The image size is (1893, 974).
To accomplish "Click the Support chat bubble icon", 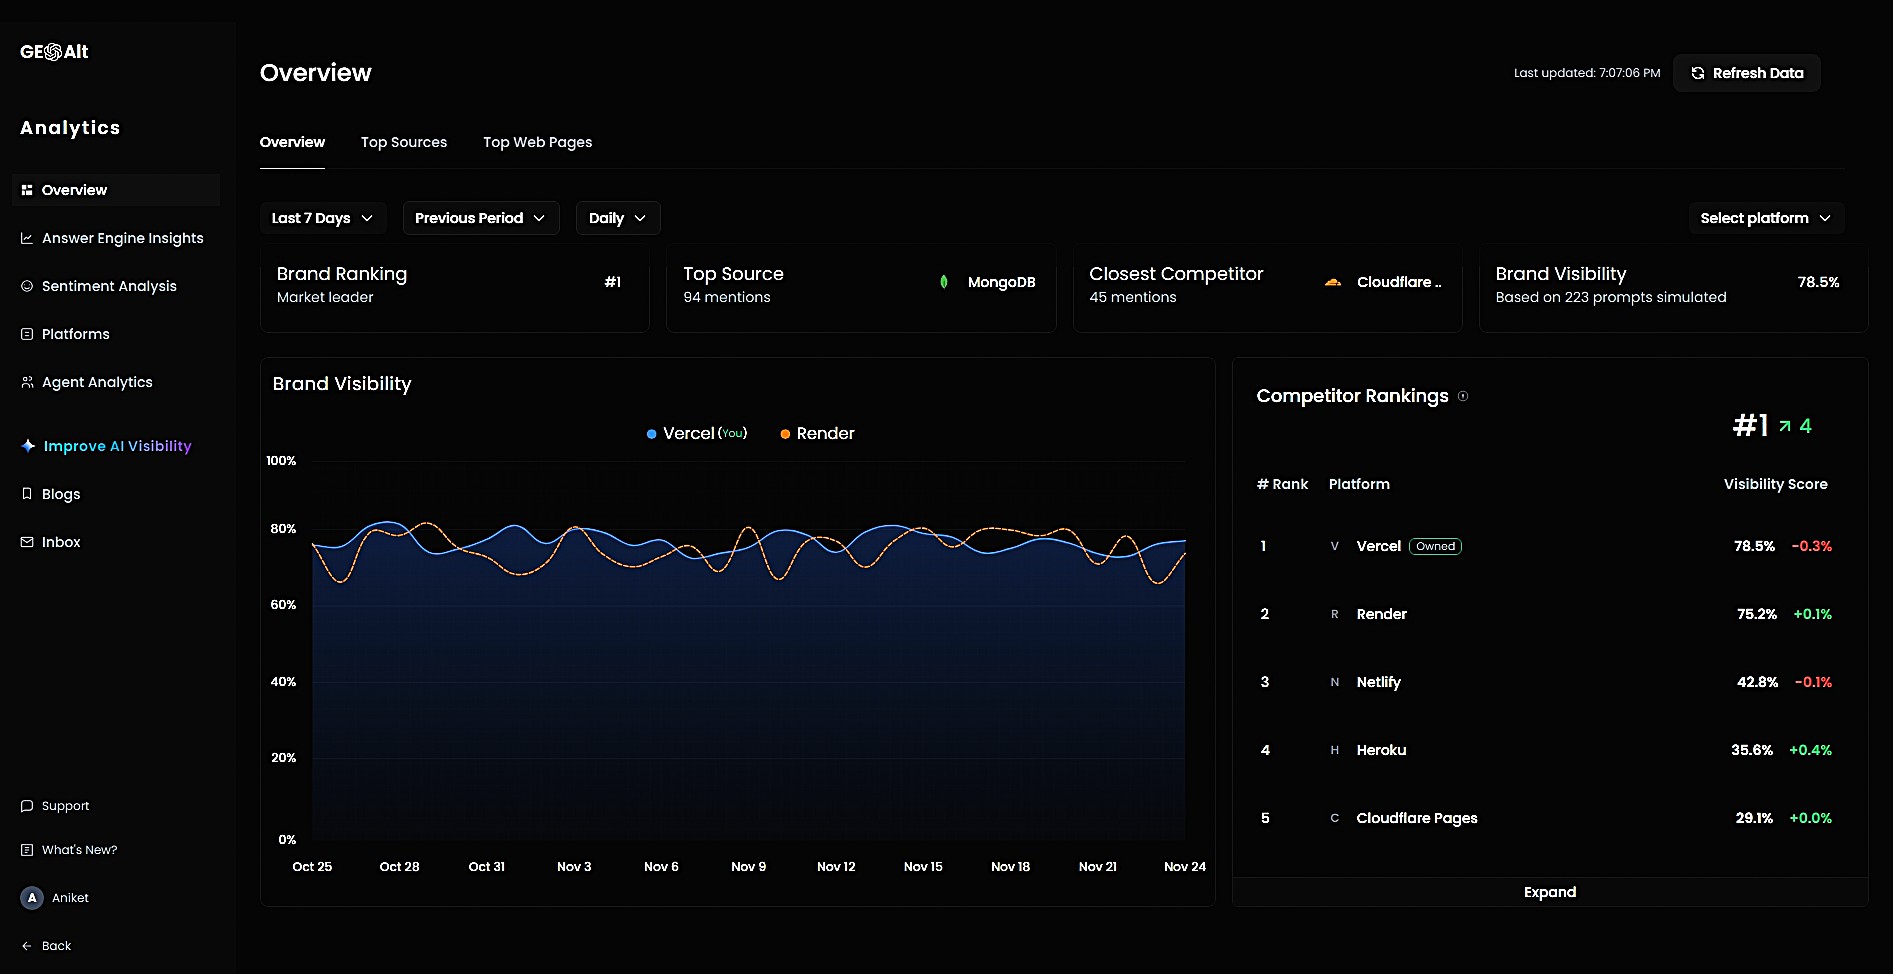I will [27, 806].
